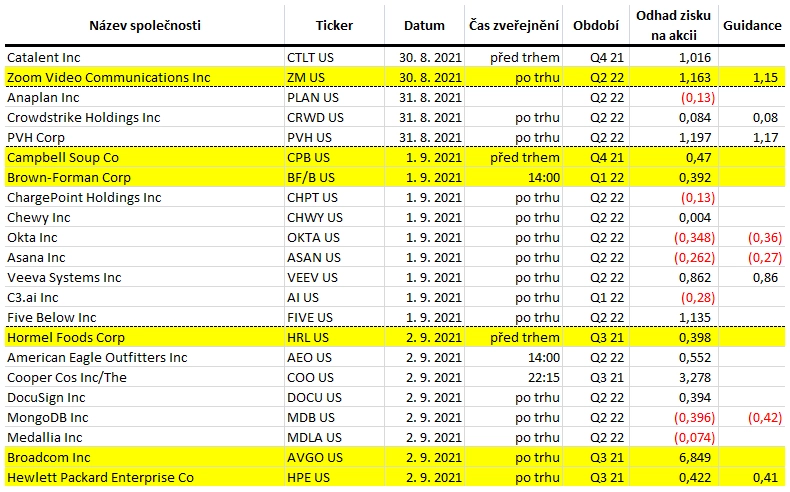Image resolution: width=790 pixels, height=492 pixels.
Task: Click the 'Název společnosti' column header
Action: (x=145, y=26)
